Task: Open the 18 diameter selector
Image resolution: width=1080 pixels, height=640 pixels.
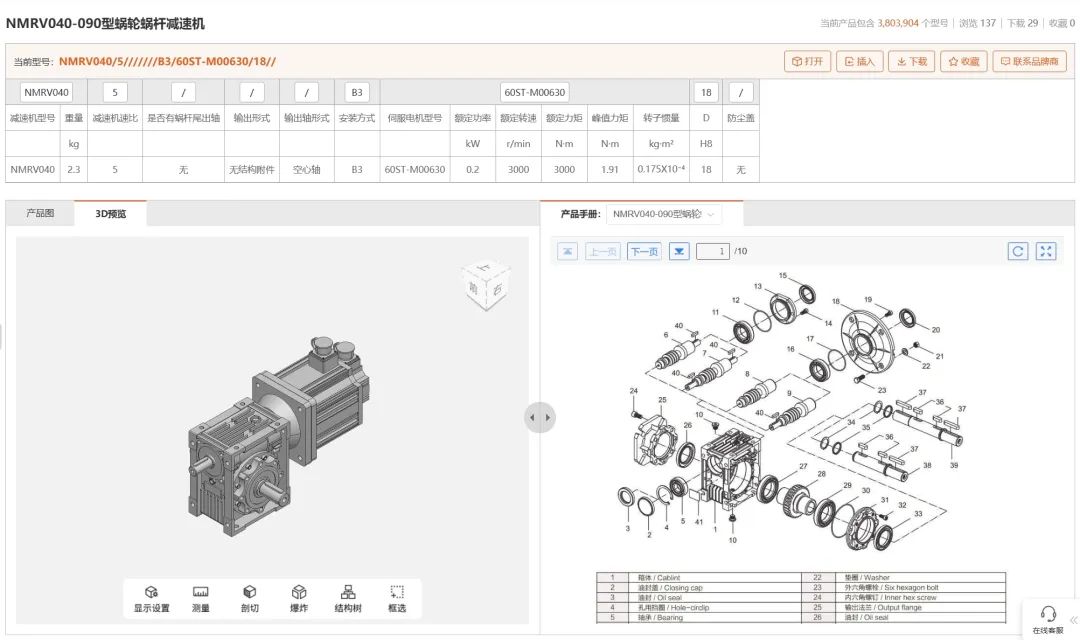Action: (x=706, y=92)
